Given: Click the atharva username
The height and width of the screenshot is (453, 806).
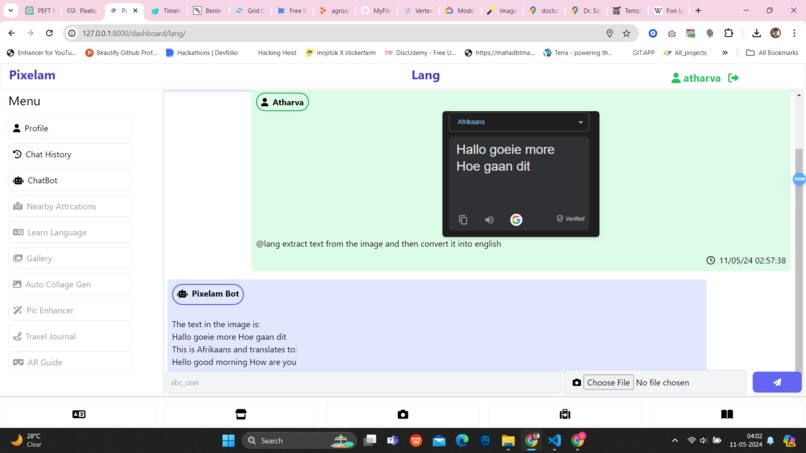Looking at the screenshot, I should tap(701, 78).
